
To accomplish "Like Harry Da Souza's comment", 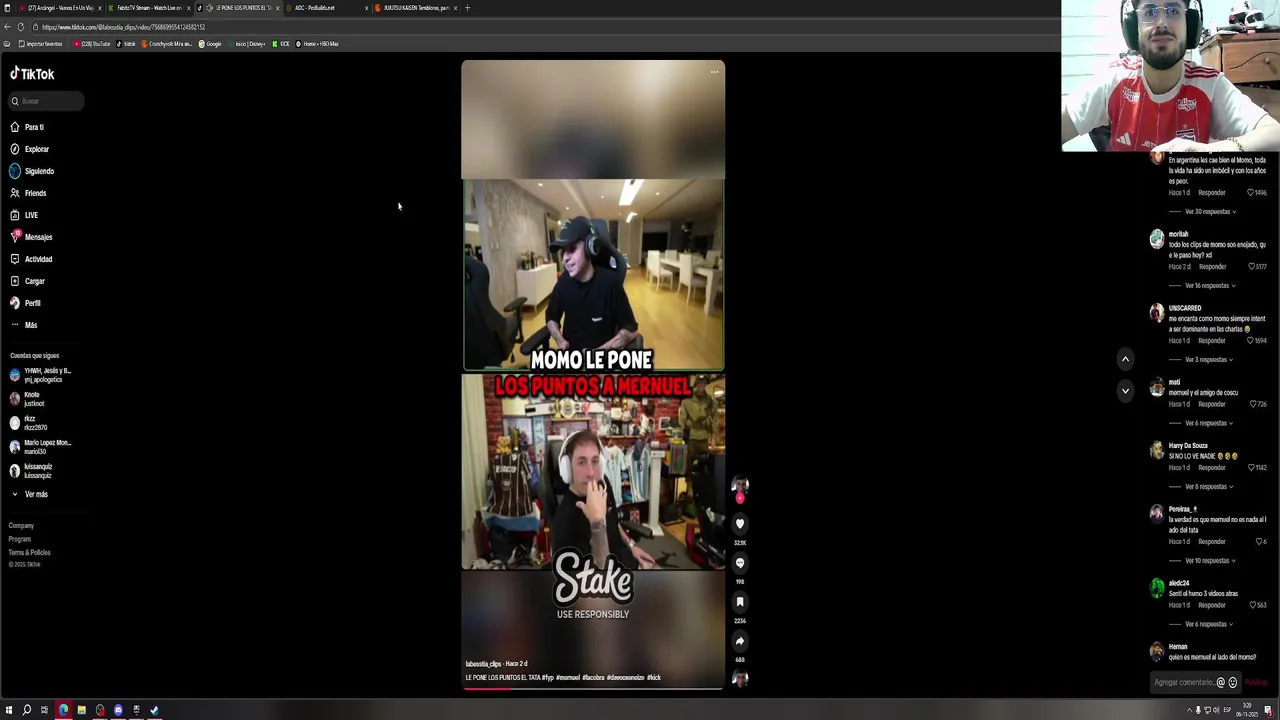I will coord(1252,468).
